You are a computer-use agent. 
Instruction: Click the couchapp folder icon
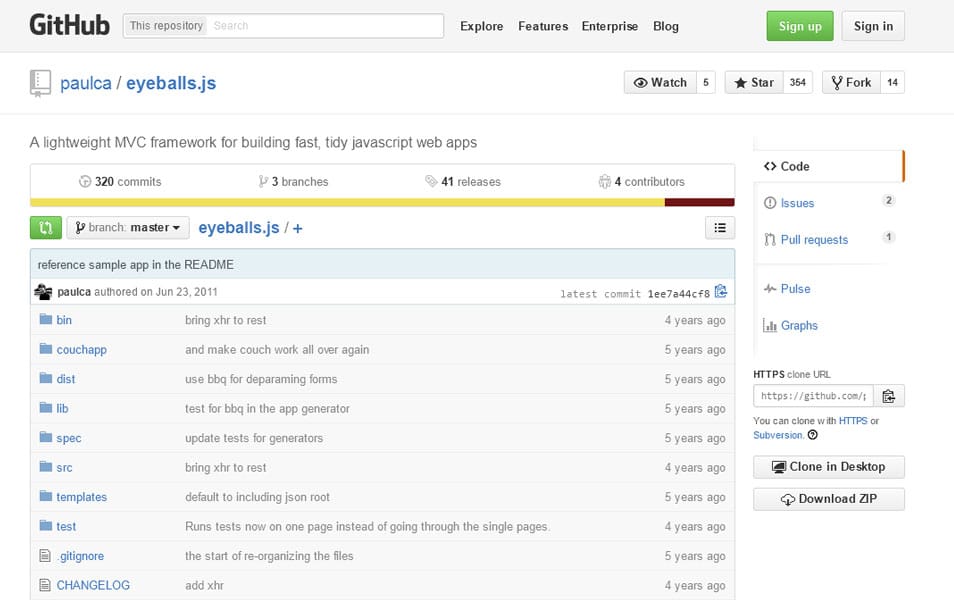pyautogui.click(x=46, y=349)
